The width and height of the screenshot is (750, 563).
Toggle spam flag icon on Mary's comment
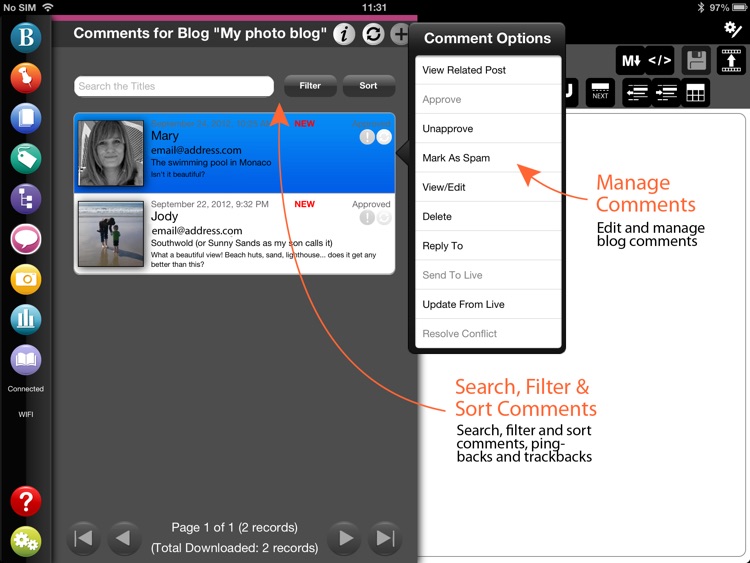click(367, 137)
